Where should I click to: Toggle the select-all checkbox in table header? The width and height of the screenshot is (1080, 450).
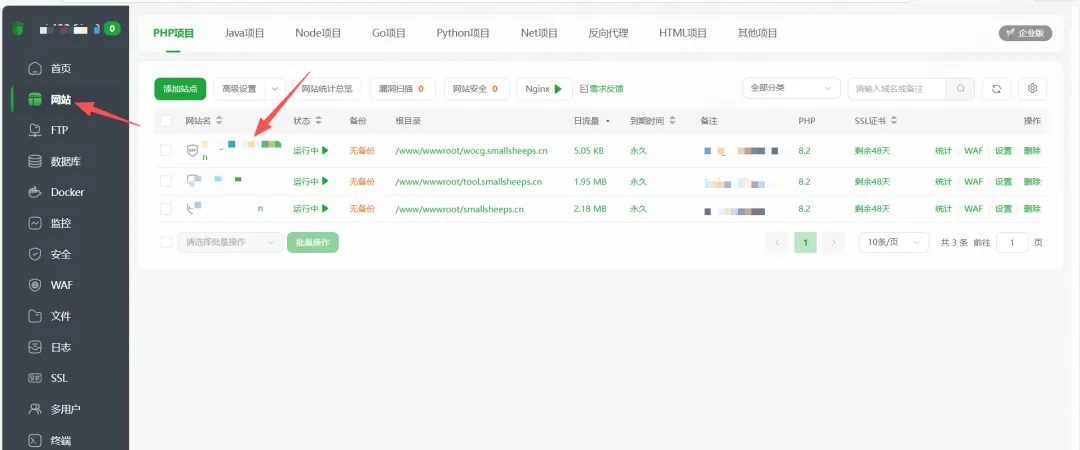pos(166,121)
